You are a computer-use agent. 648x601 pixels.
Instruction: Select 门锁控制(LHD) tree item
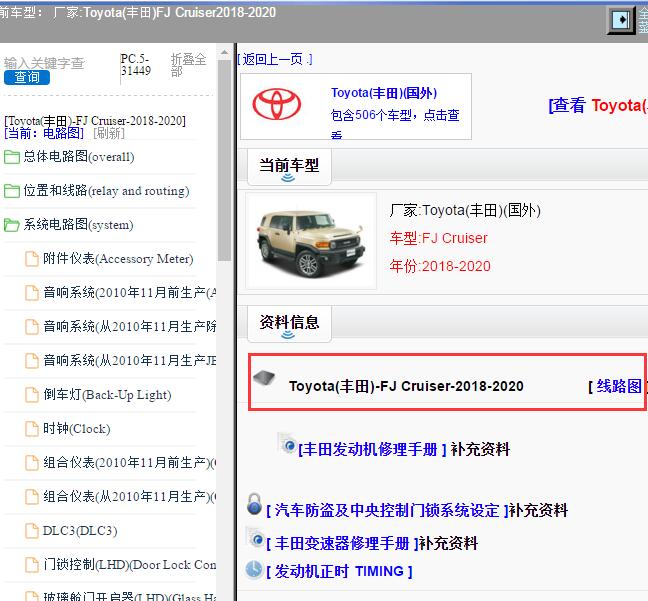[129, 564]
